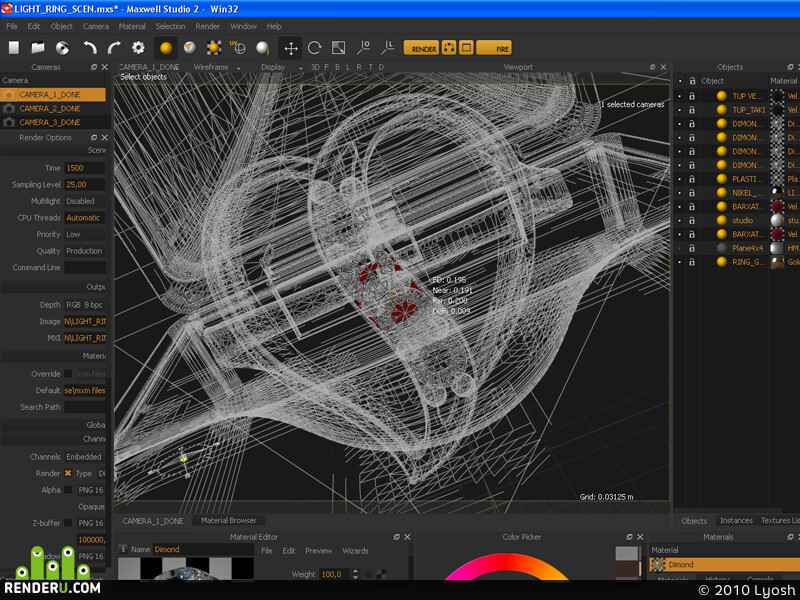Select the Scale tool icon
The image size is (800, 600).
coord(338,48)
